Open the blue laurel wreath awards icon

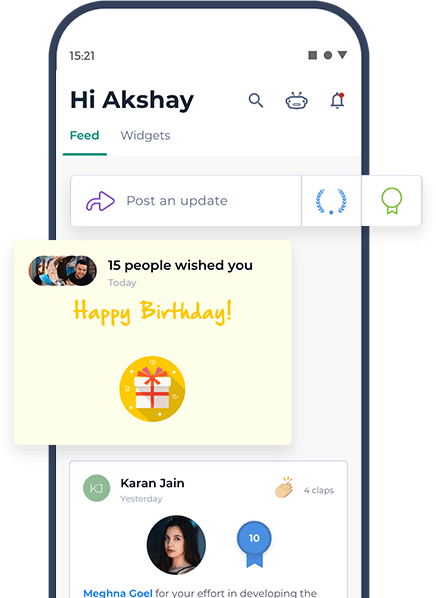(331, 201)
